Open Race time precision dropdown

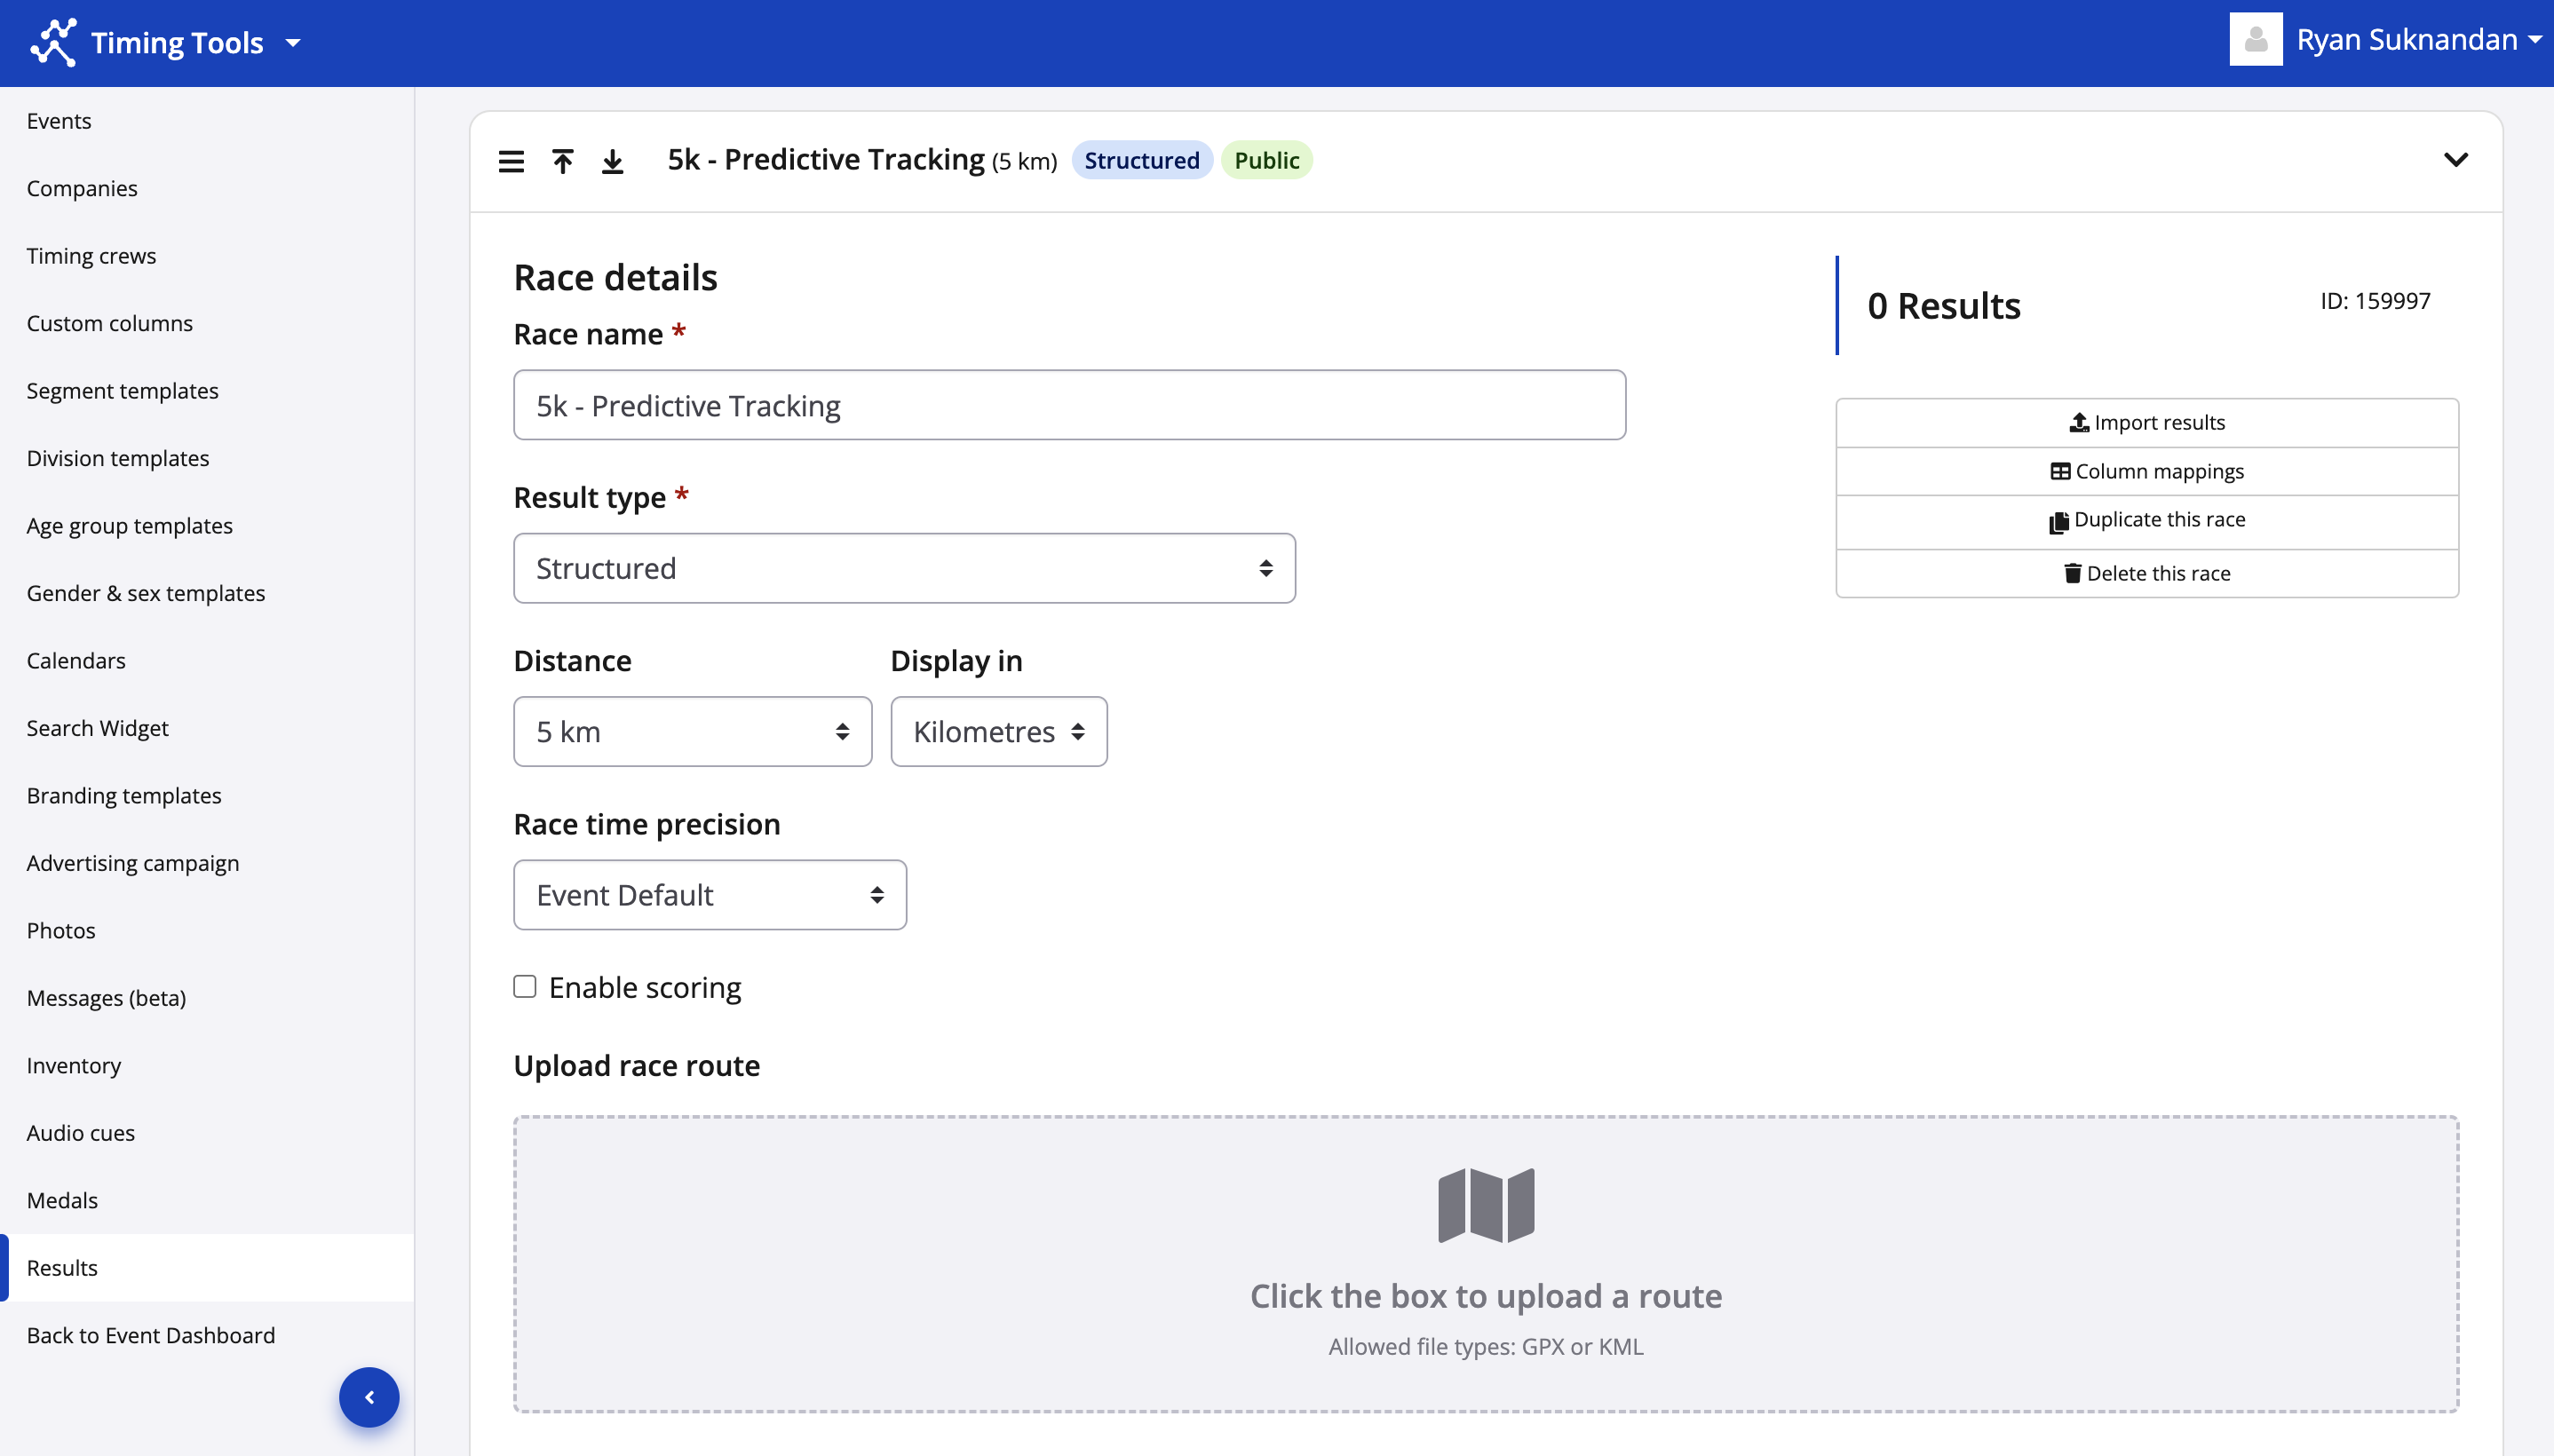tap(709, 895)
